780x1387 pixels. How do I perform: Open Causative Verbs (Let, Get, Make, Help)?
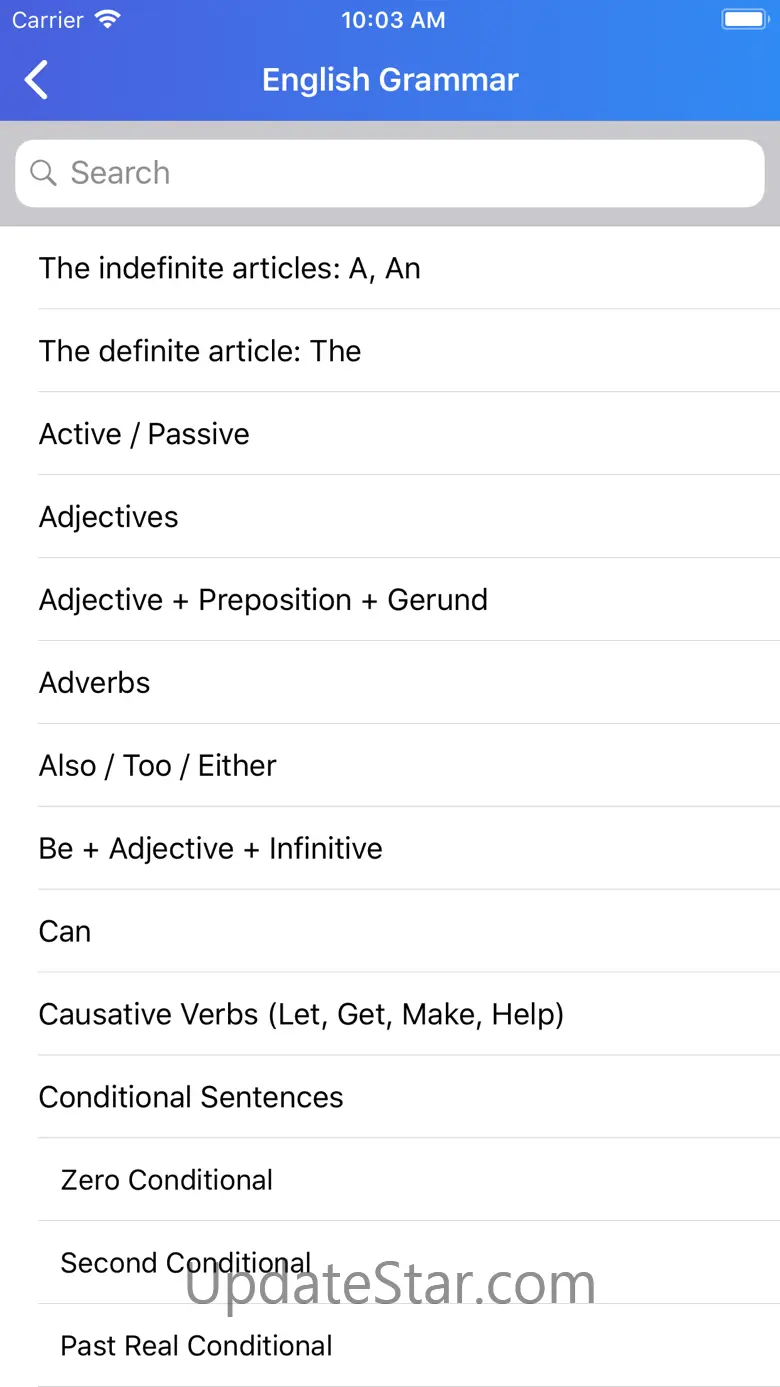pyautogui.click(x=301, y=1015)
